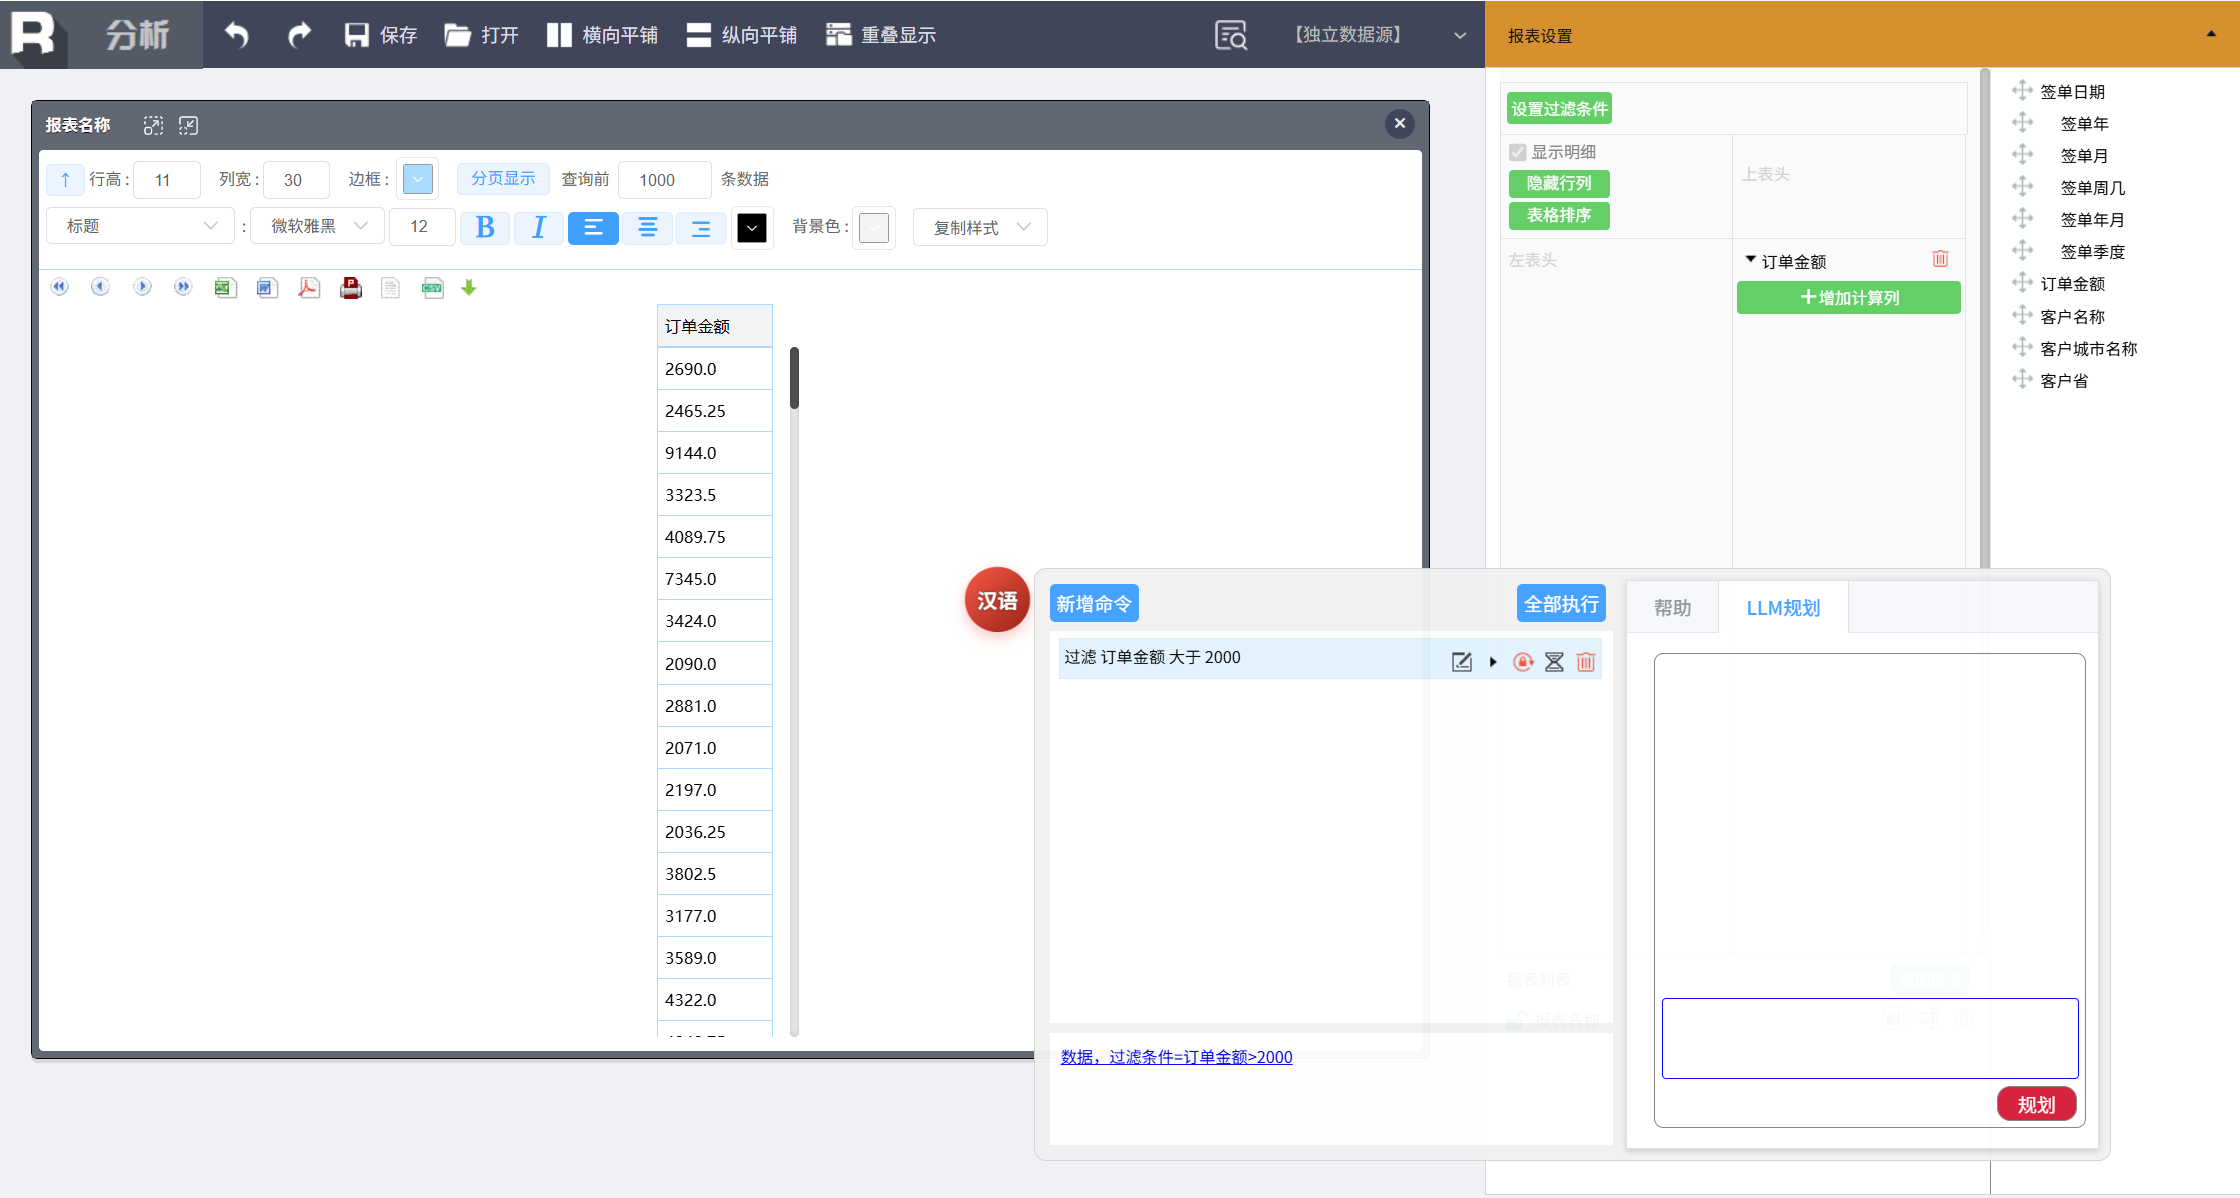Screen dimensions: 2240x1198
Task: Click the undo arrow in top toolbar
Action: point(237,35)
